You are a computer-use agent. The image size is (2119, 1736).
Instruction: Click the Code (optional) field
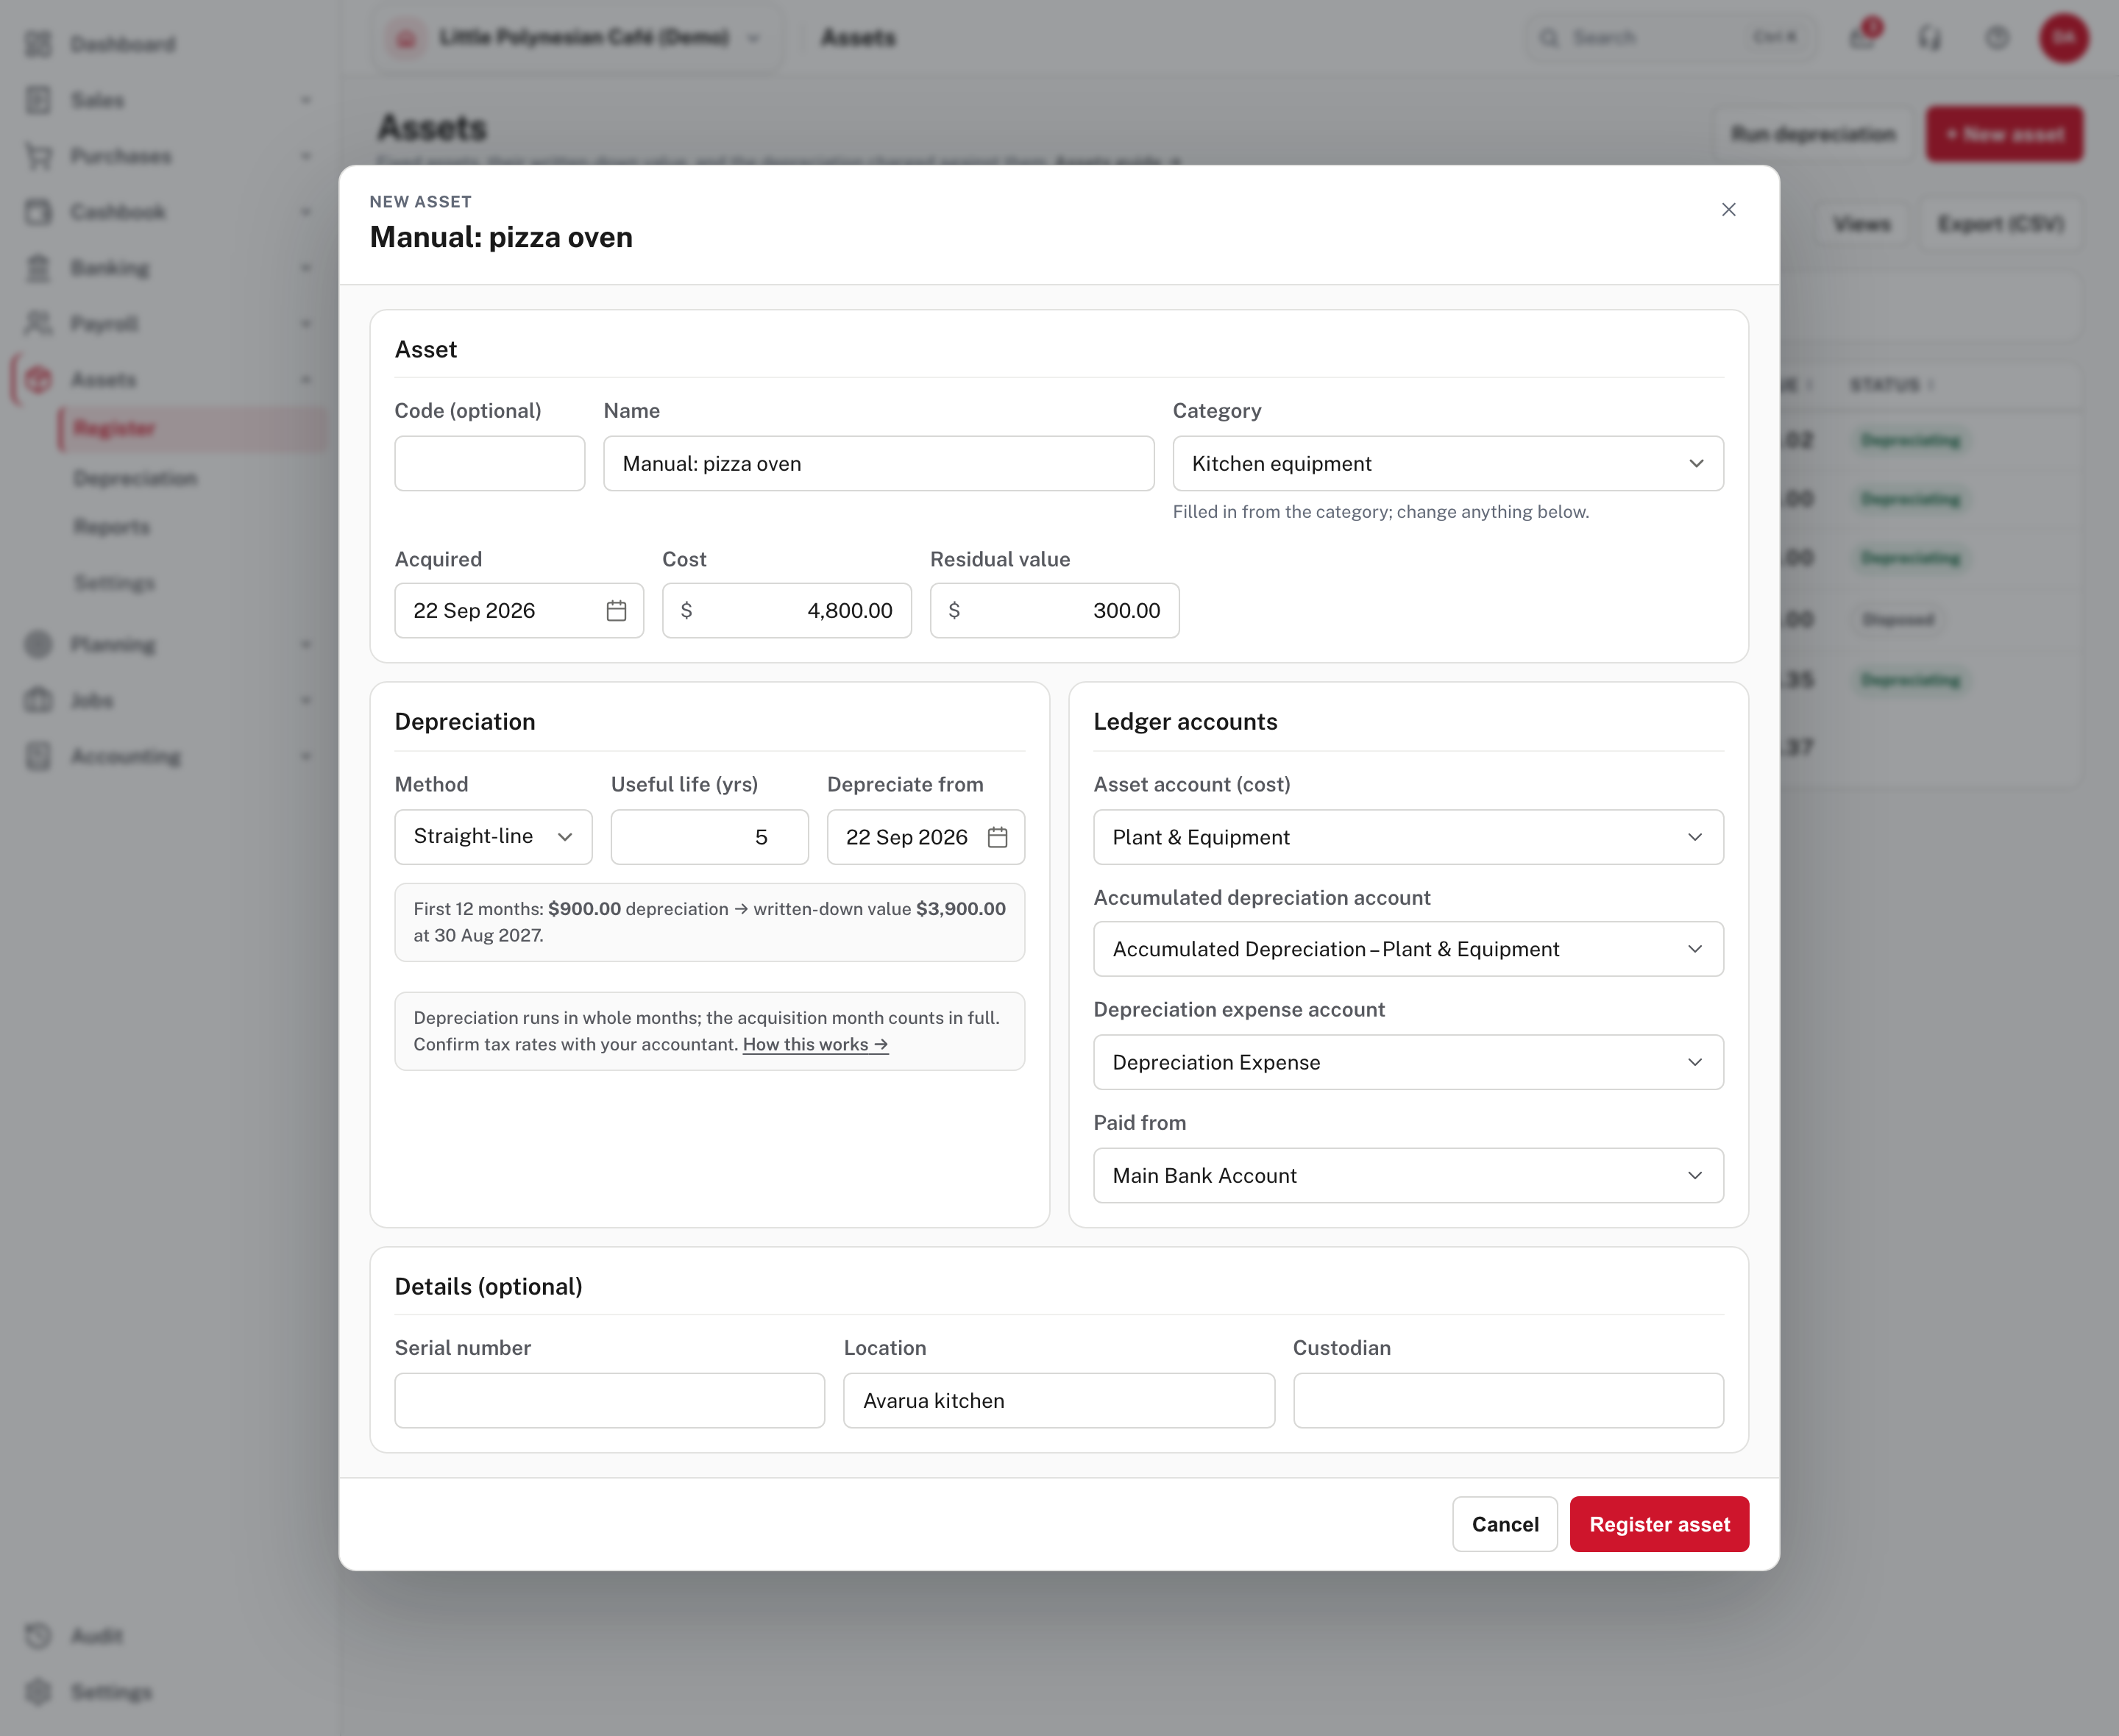click(489, 463)
